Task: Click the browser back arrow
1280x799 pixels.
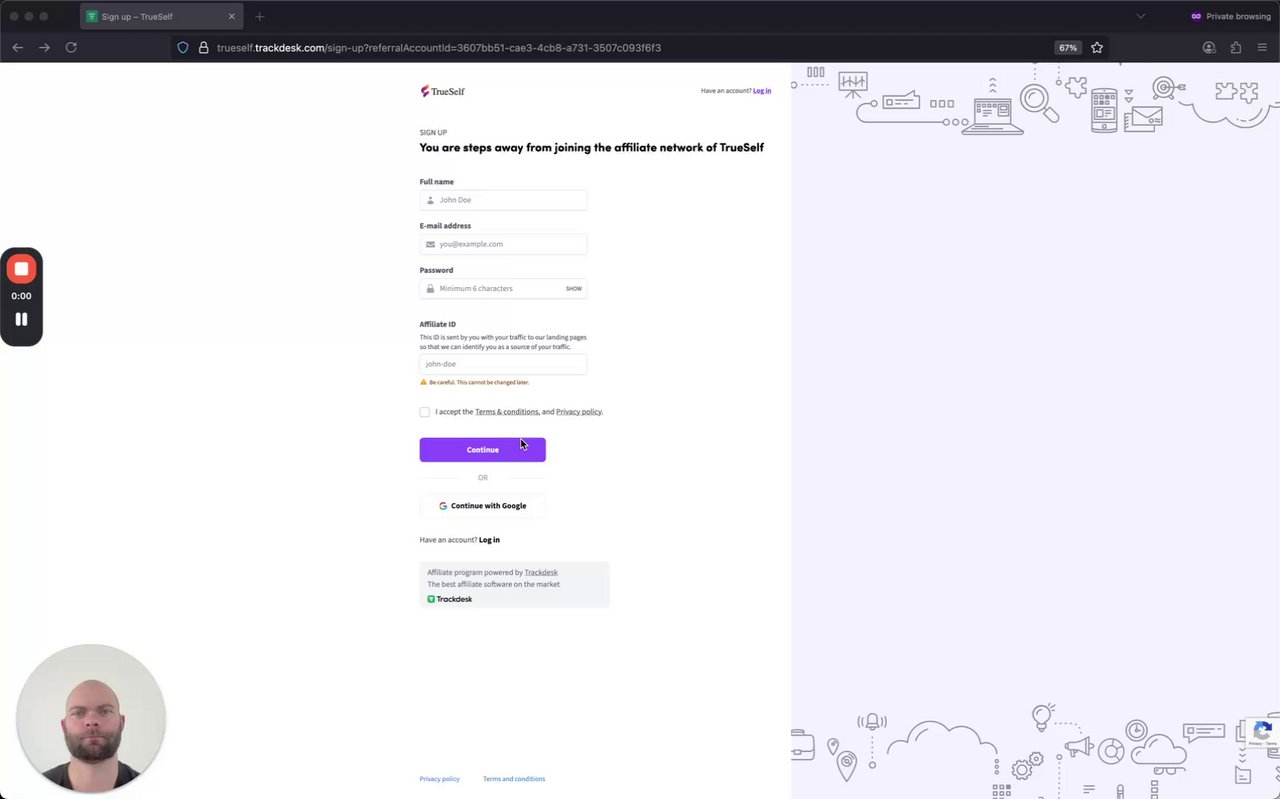Action: click(18, 47)
